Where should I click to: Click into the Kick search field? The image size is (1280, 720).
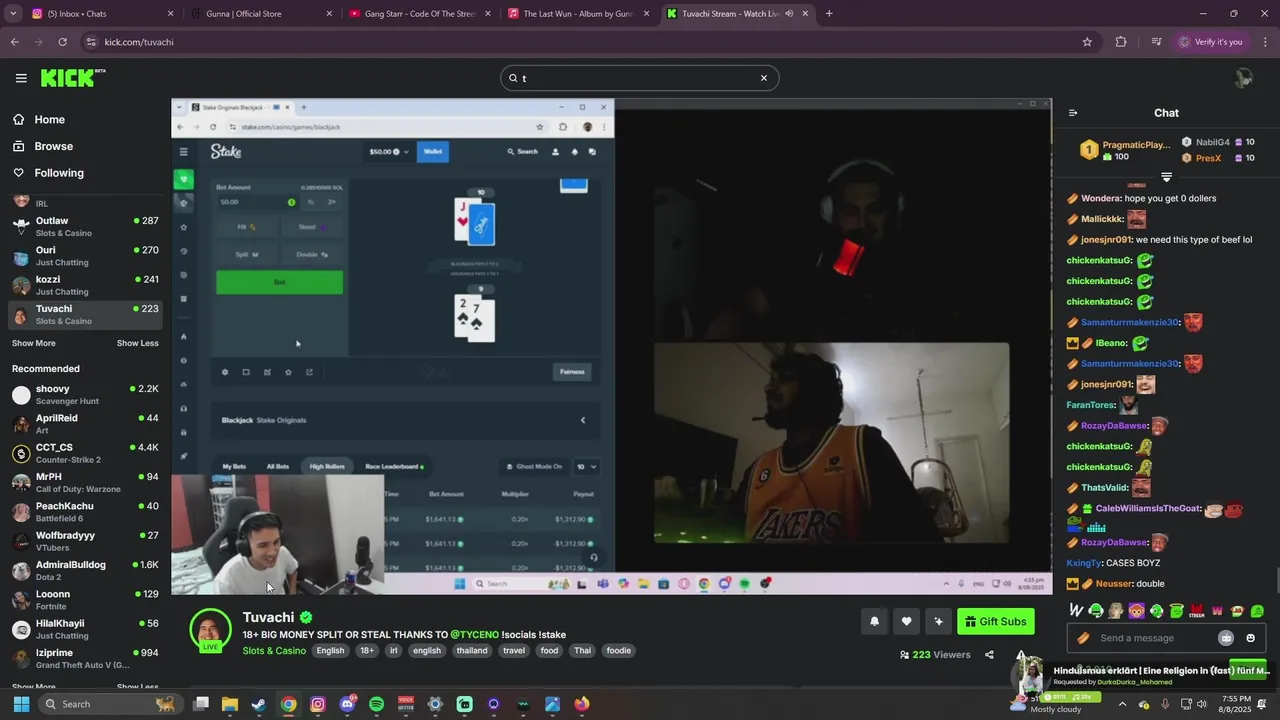[638, 78]
